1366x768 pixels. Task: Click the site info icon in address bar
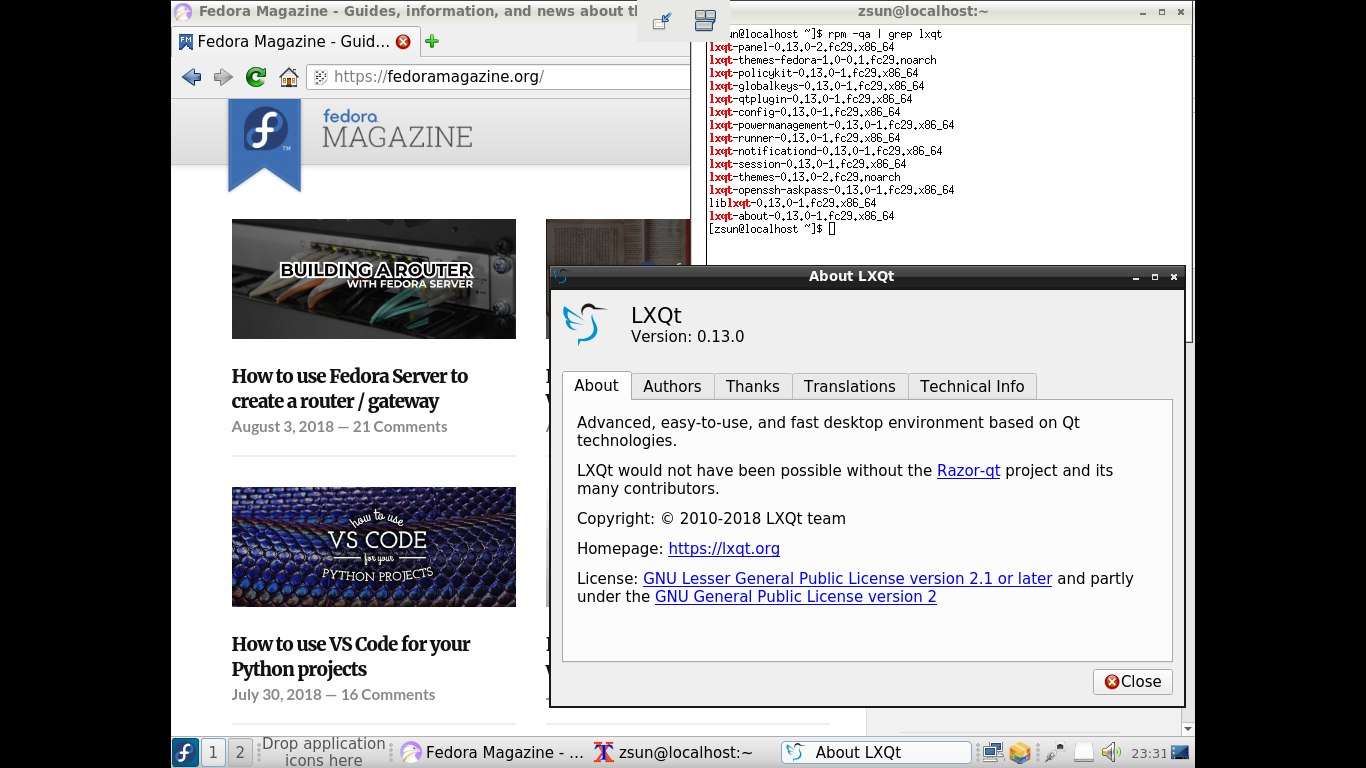point(320,77)
